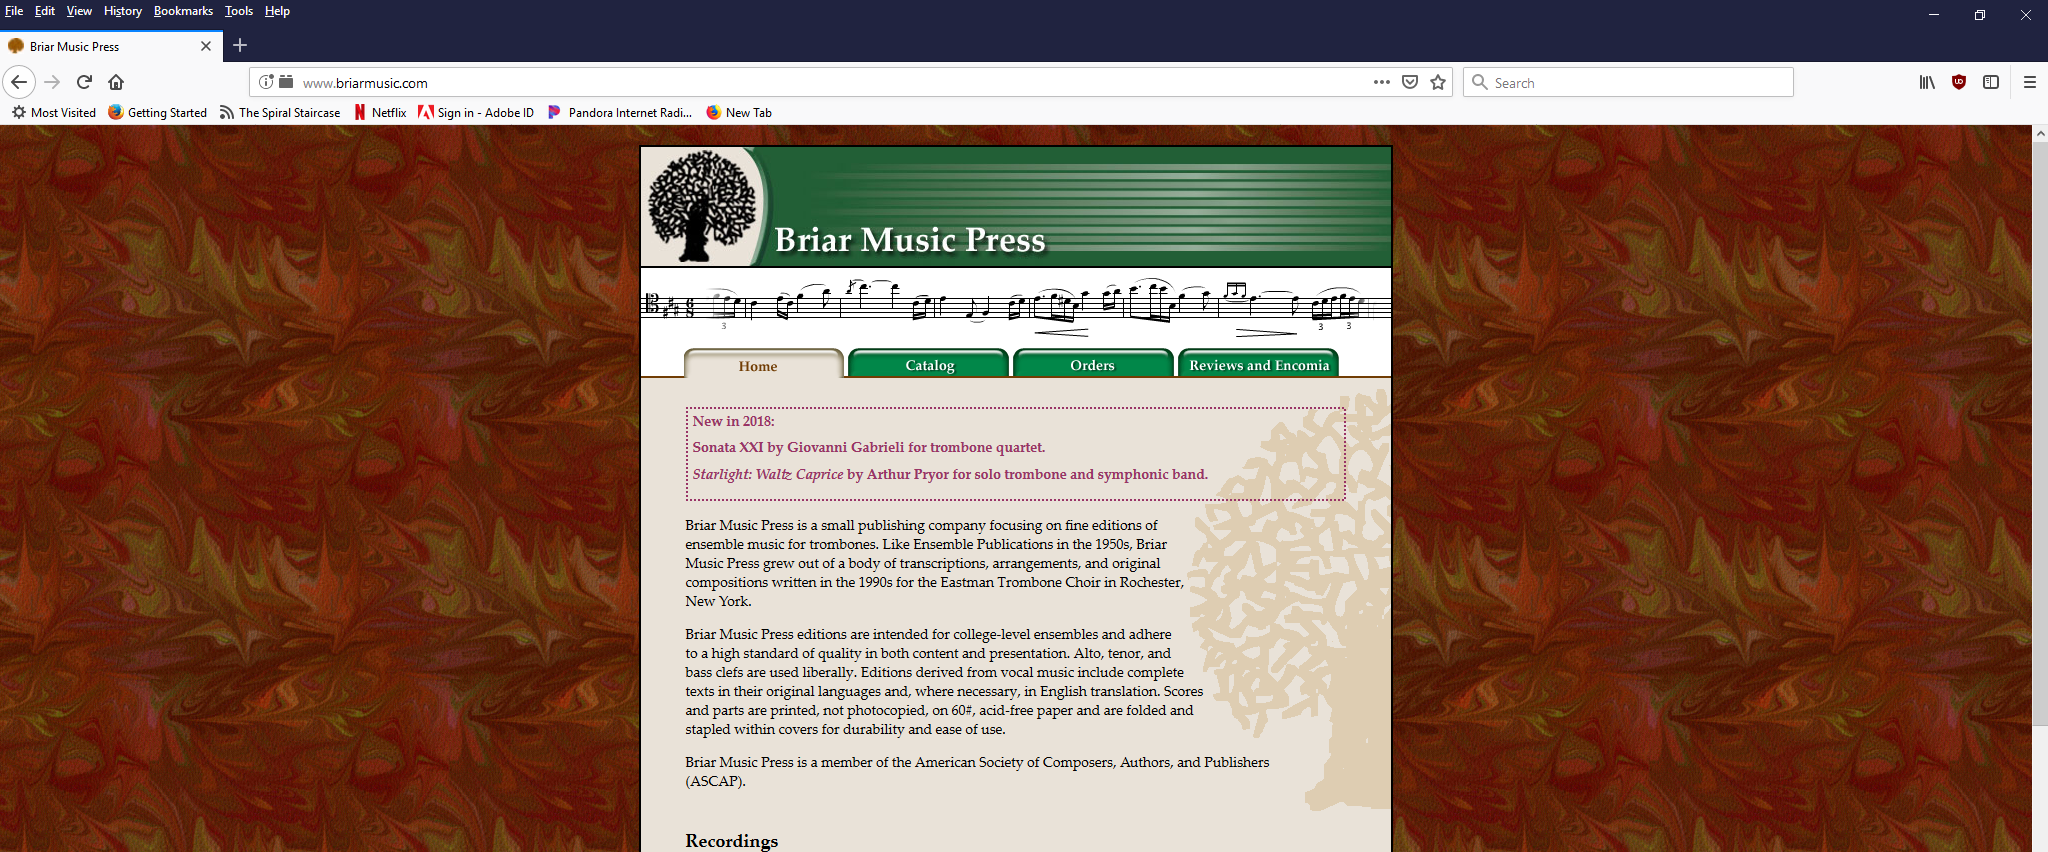The height and width of the screenshot is (852, 2048).
Task: Open the Library icon in the toolbar
Action: pos(1926,82)
